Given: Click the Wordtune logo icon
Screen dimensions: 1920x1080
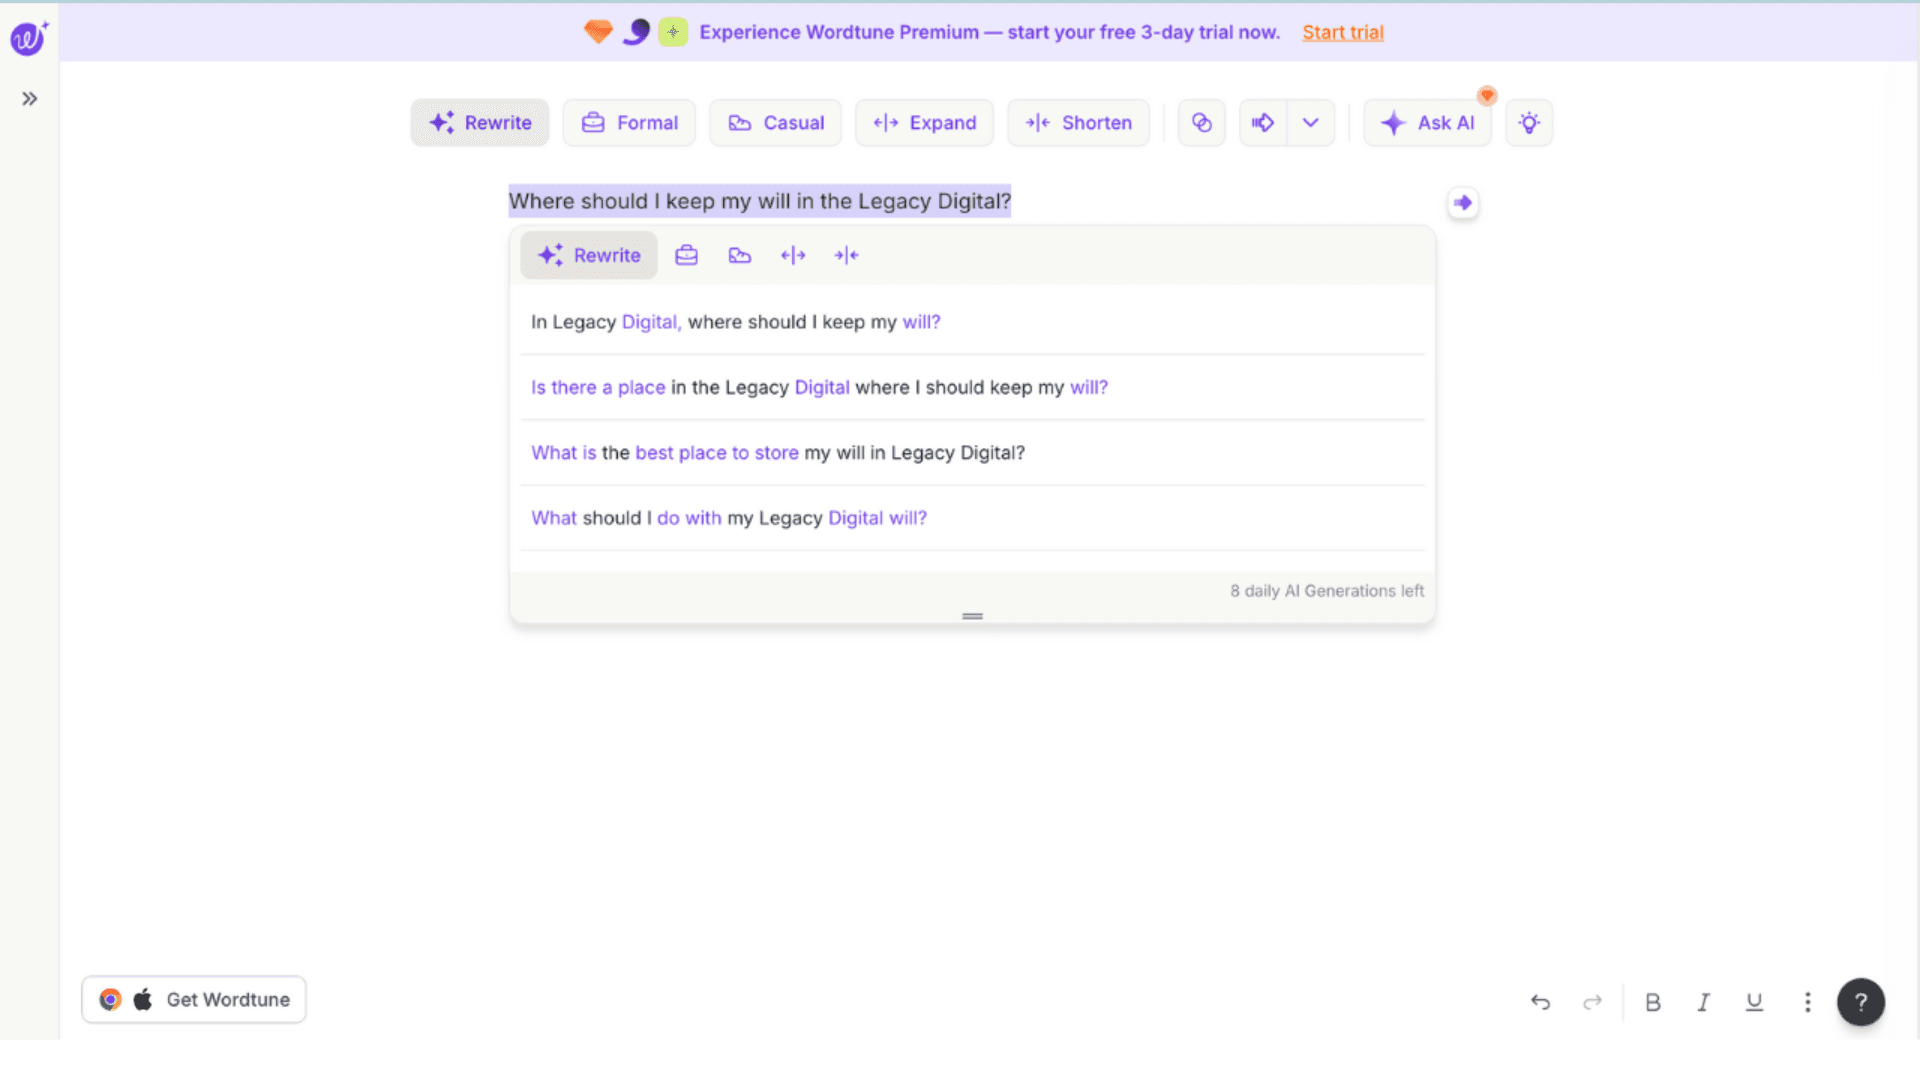Looking at the screenshot, I should pyautogui.click(x=28, y=38).
